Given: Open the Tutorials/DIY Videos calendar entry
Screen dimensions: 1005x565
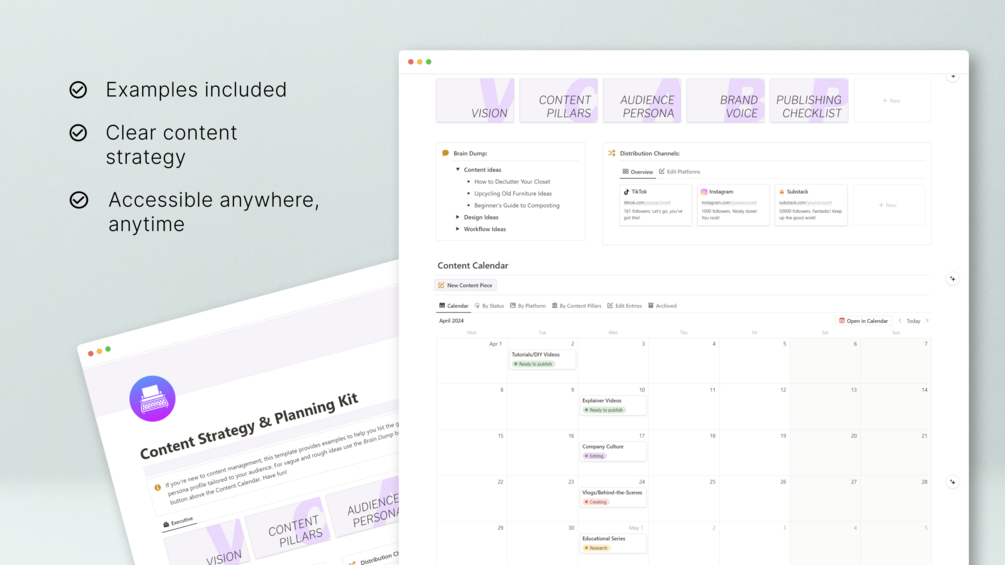Looking at the screenshot, I should coord(542,359).
